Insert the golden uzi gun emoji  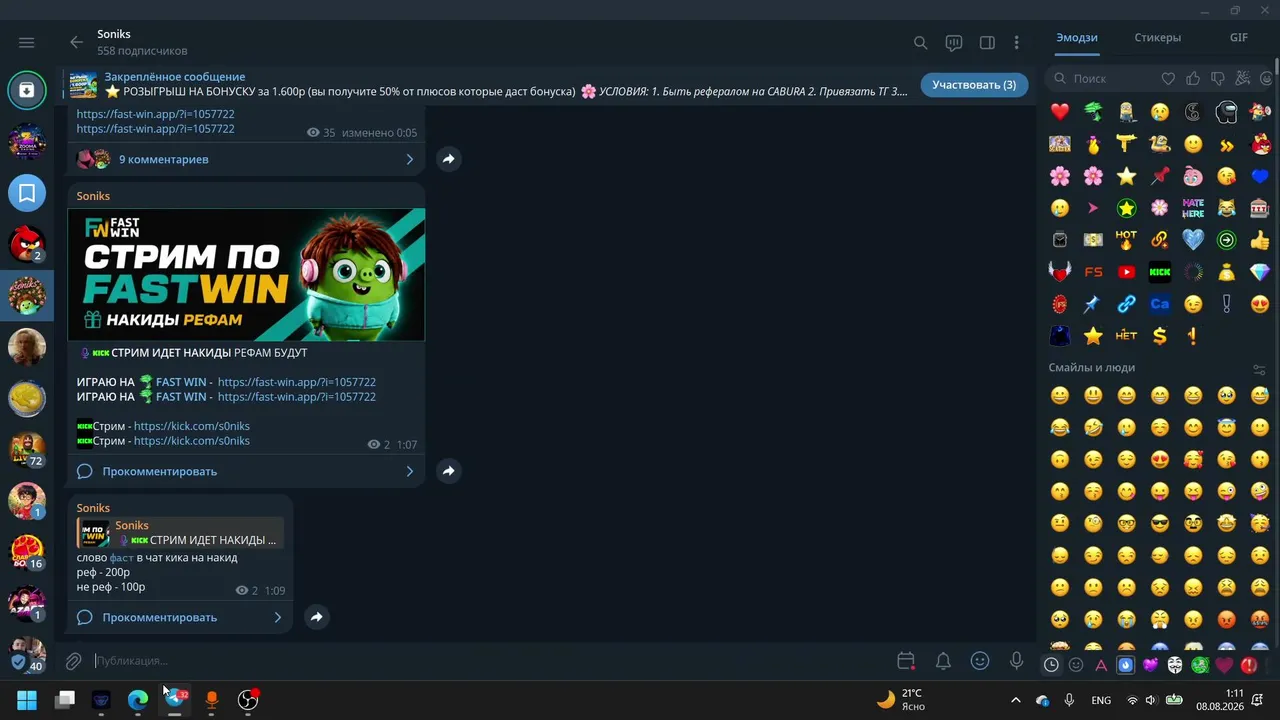(x=1127, y=144)
